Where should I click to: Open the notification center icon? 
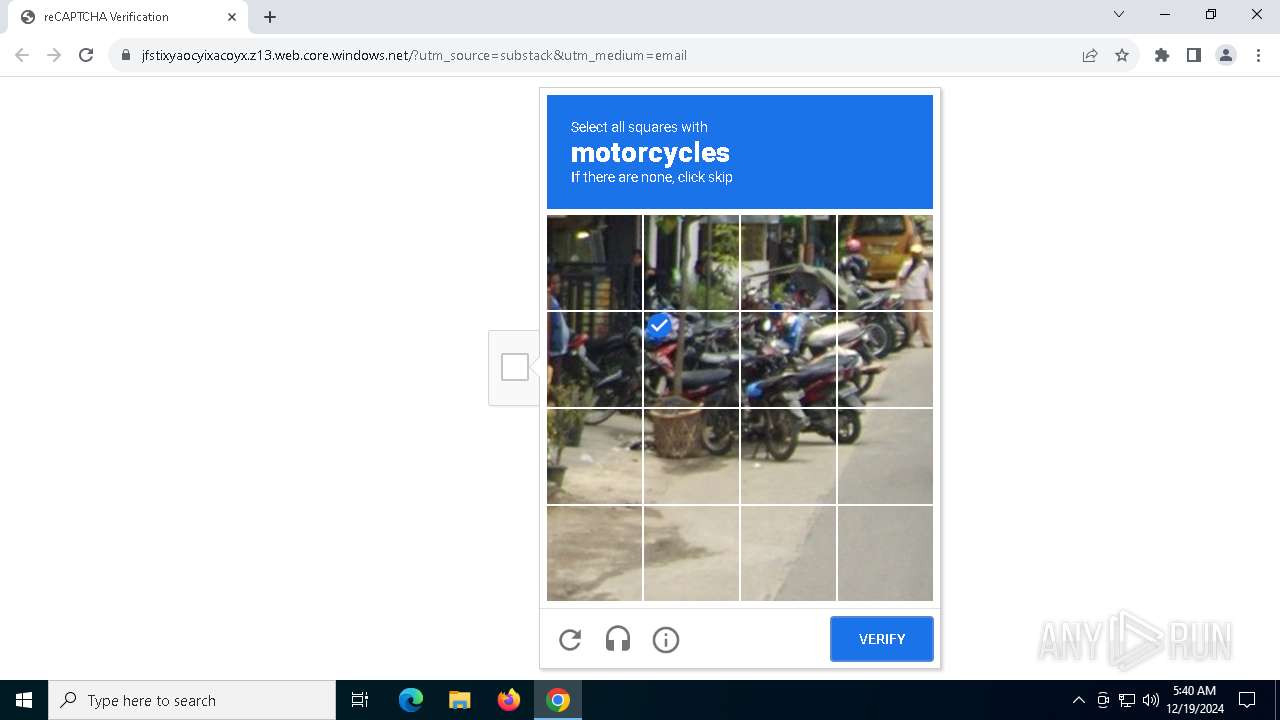coord(1247,700)
